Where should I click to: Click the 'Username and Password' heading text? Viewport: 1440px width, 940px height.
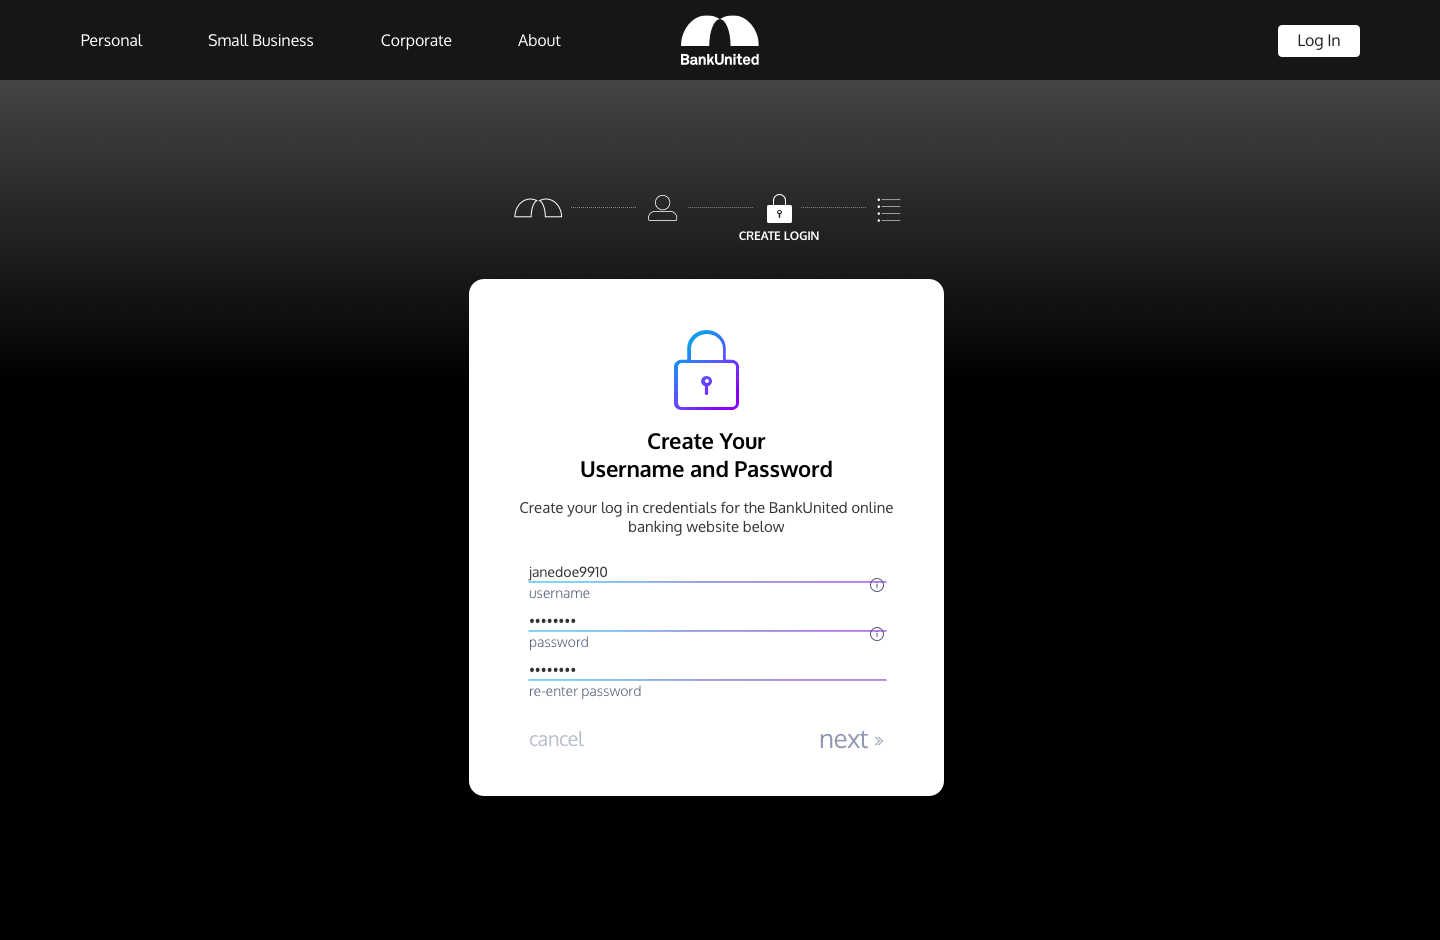coord(706,469)
